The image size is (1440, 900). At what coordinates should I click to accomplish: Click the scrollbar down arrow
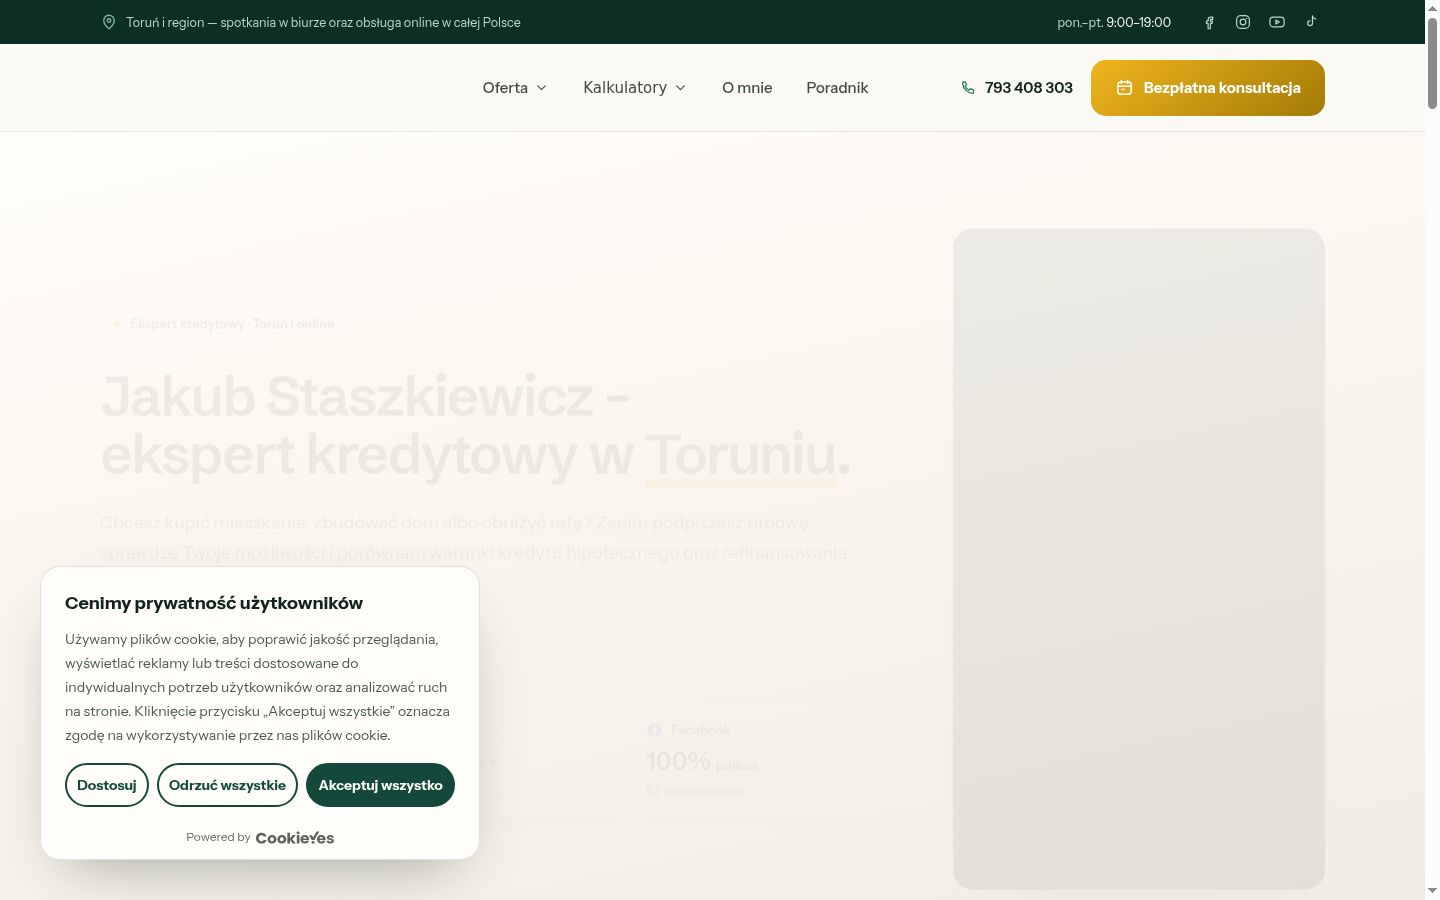point(1432,891)
